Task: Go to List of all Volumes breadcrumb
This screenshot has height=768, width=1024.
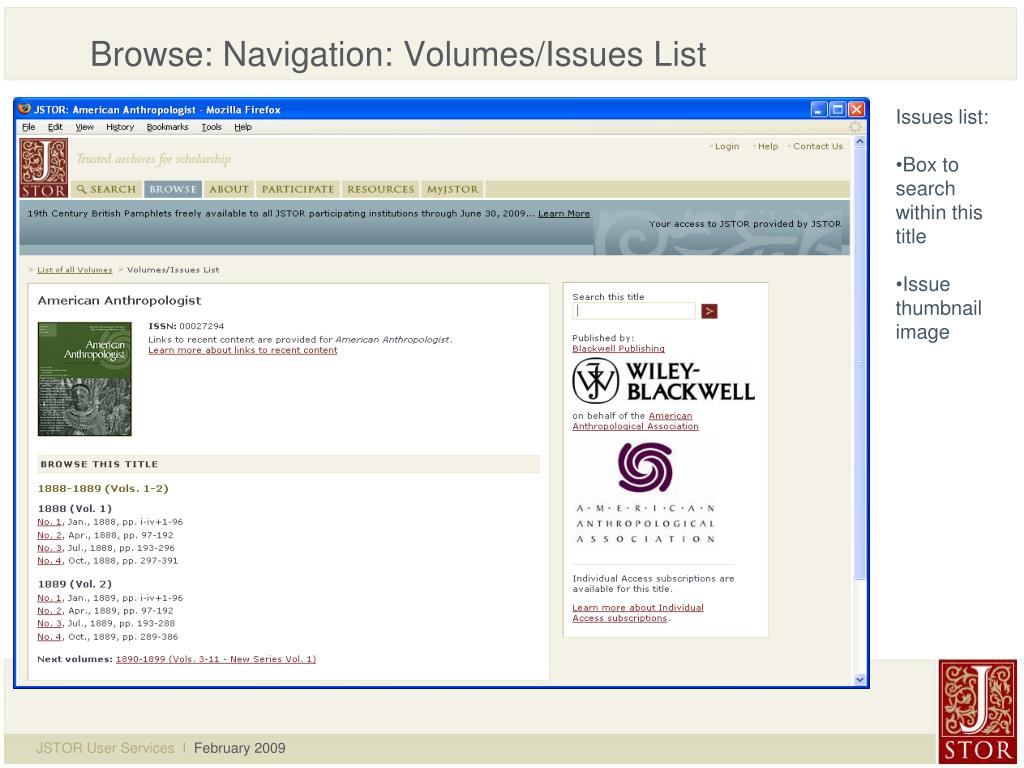Action: click(74, 270)
